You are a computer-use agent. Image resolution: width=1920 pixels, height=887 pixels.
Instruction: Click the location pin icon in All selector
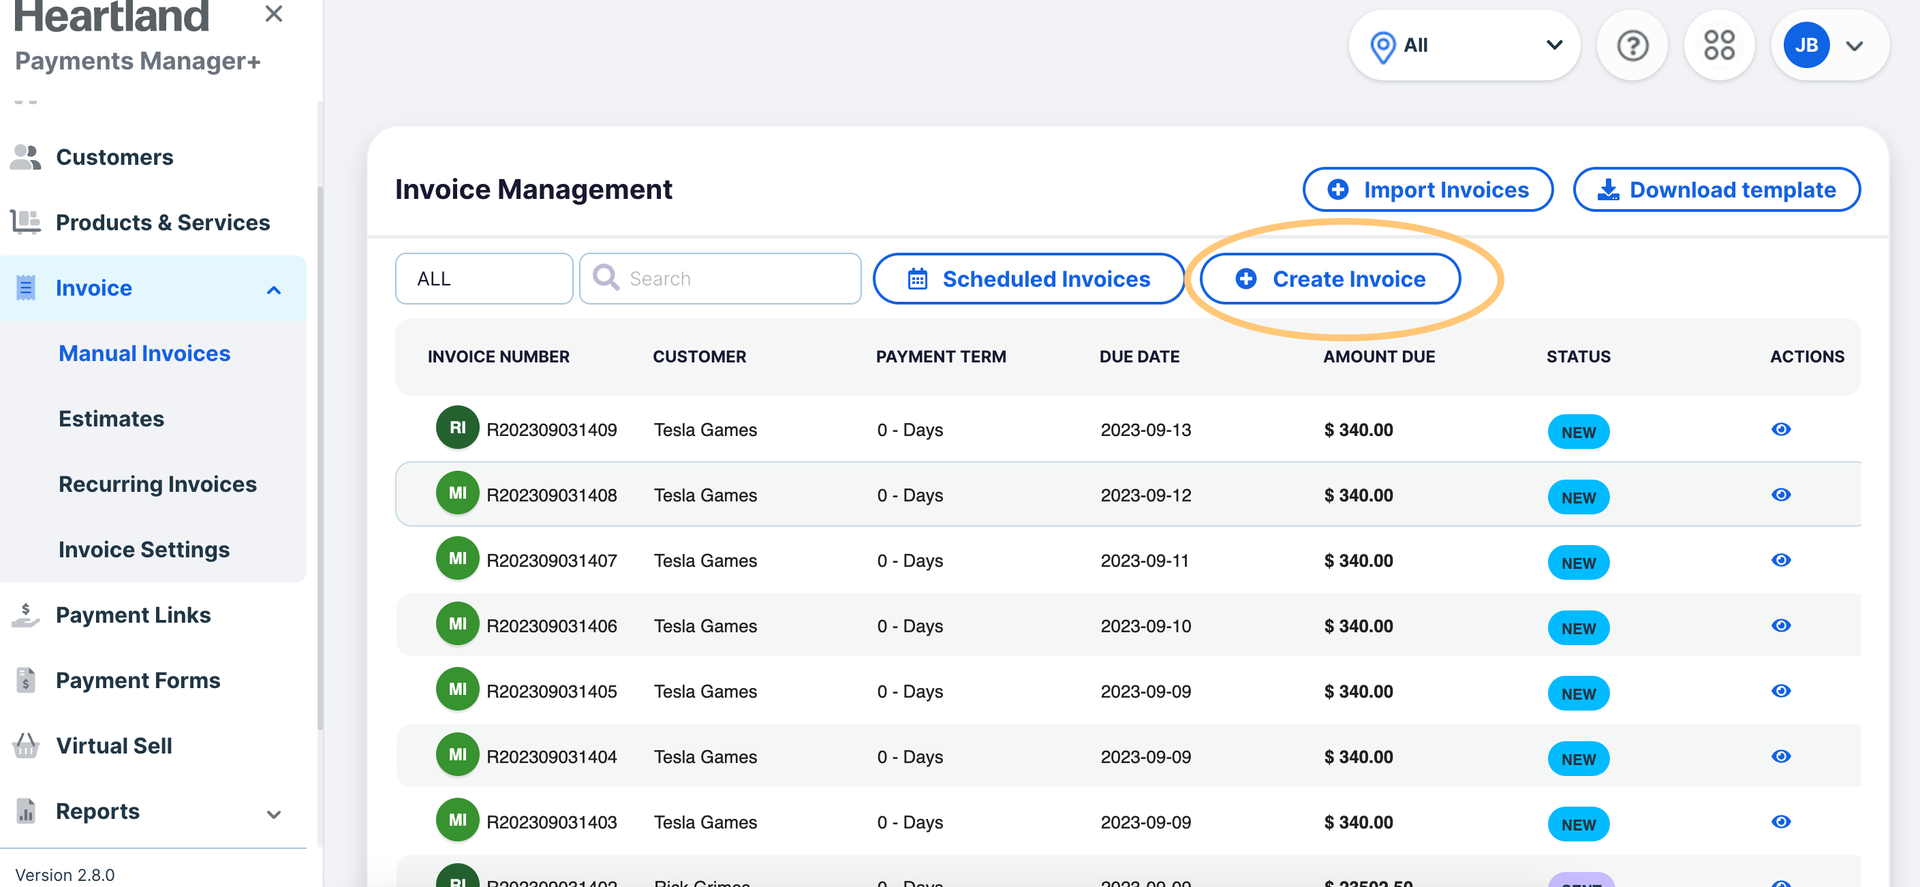[1382, 46]
